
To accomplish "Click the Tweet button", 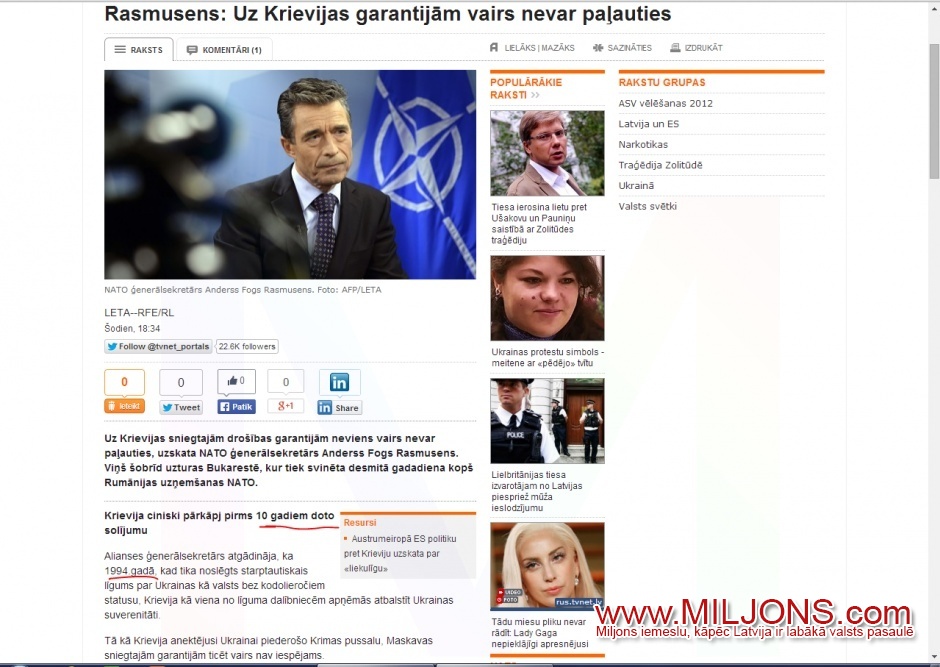I will (181, 408).
